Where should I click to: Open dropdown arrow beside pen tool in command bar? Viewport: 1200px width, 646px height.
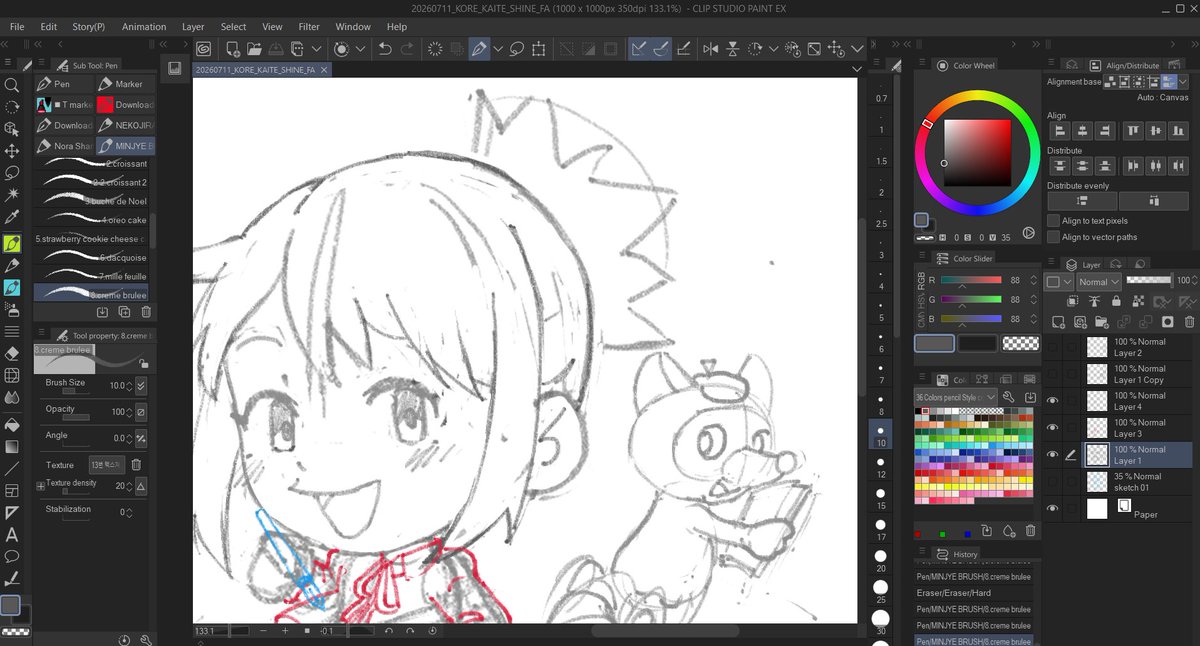pos(497,48)
